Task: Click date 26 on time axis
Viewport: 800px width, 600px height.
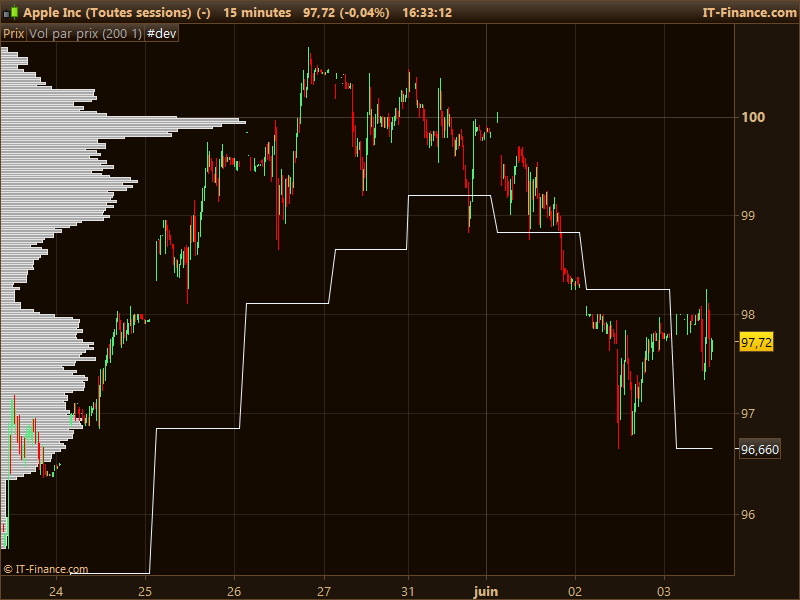Action: coord(234,591)
